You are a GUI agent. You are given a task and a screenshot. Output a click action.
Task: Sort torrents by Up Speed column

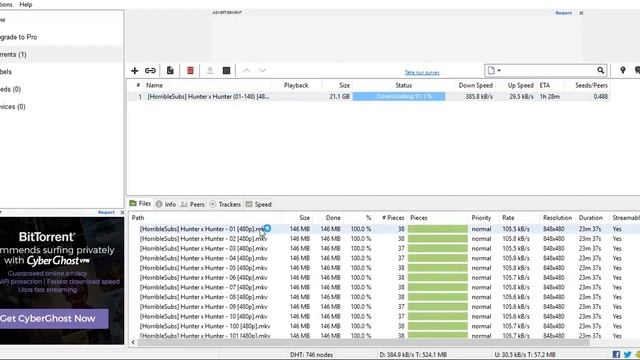tap(520, 85)
